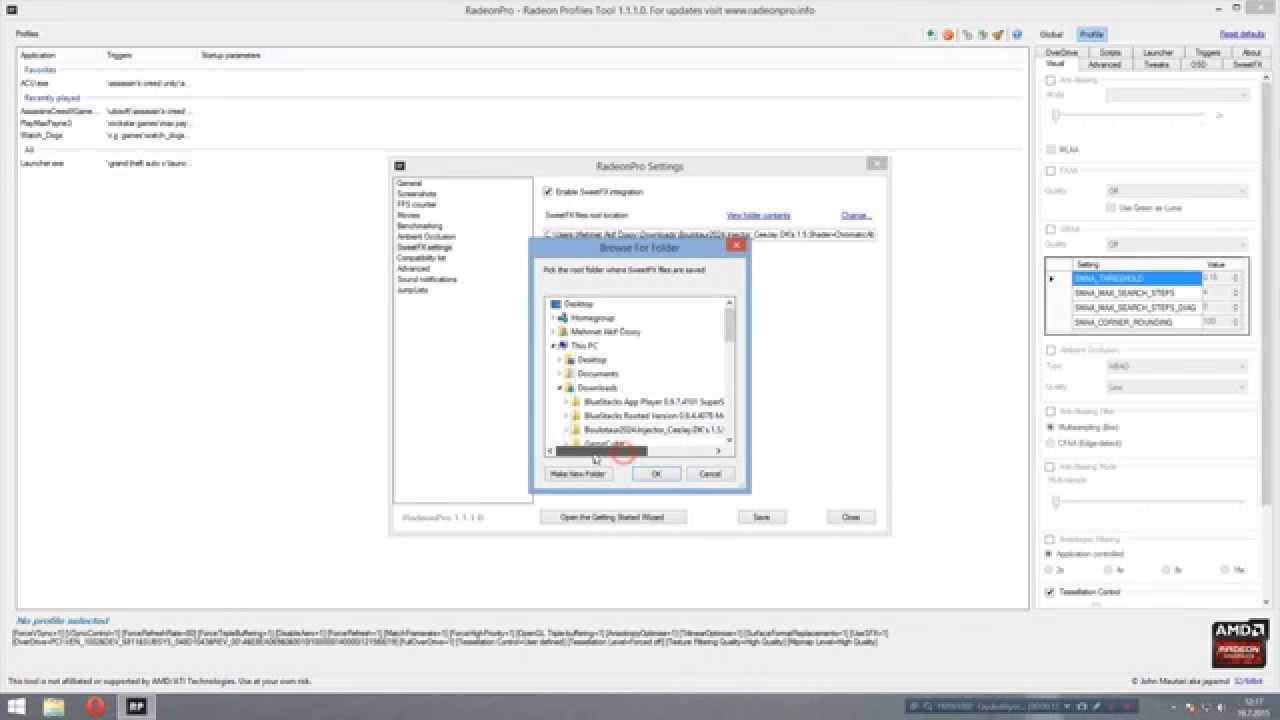This screenshot has width=1280, height=720.
Task: Expand the Documents tree node
Action: (x=560, y=373)
